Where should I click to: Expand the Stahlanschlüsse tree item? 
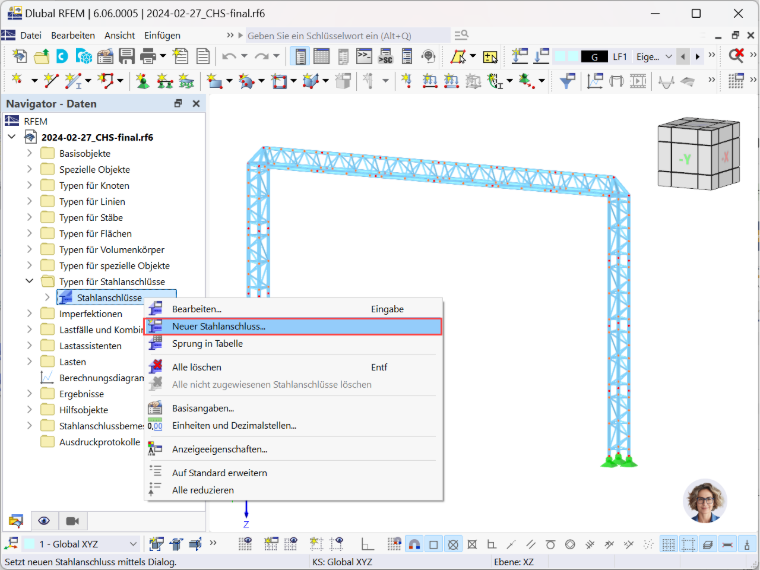coord(47,297)
